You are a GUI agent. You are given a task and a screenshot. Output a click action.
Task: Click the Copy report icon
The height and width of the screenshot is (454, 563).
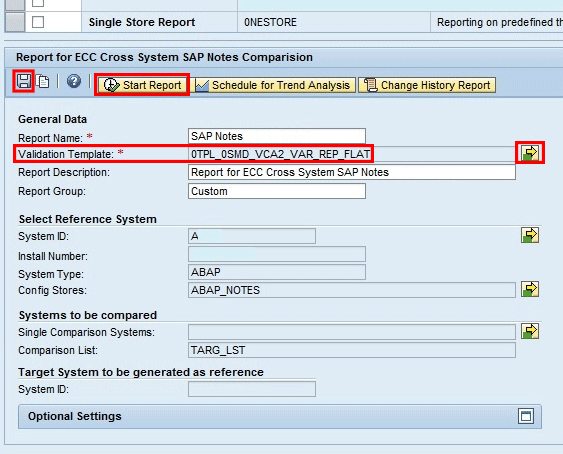(x=43, y=81)
